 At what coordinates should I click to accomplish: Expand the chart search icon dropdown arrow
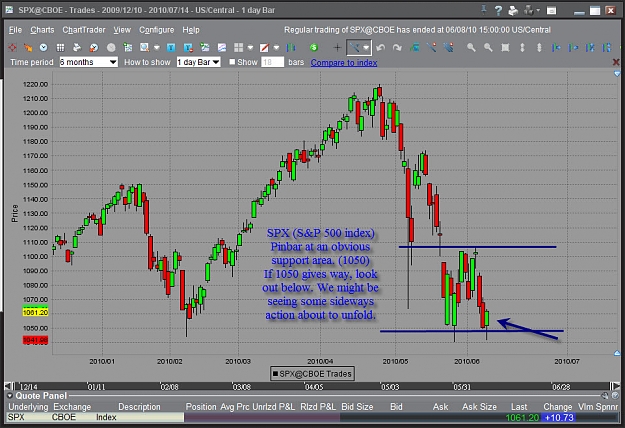(157, 48)
